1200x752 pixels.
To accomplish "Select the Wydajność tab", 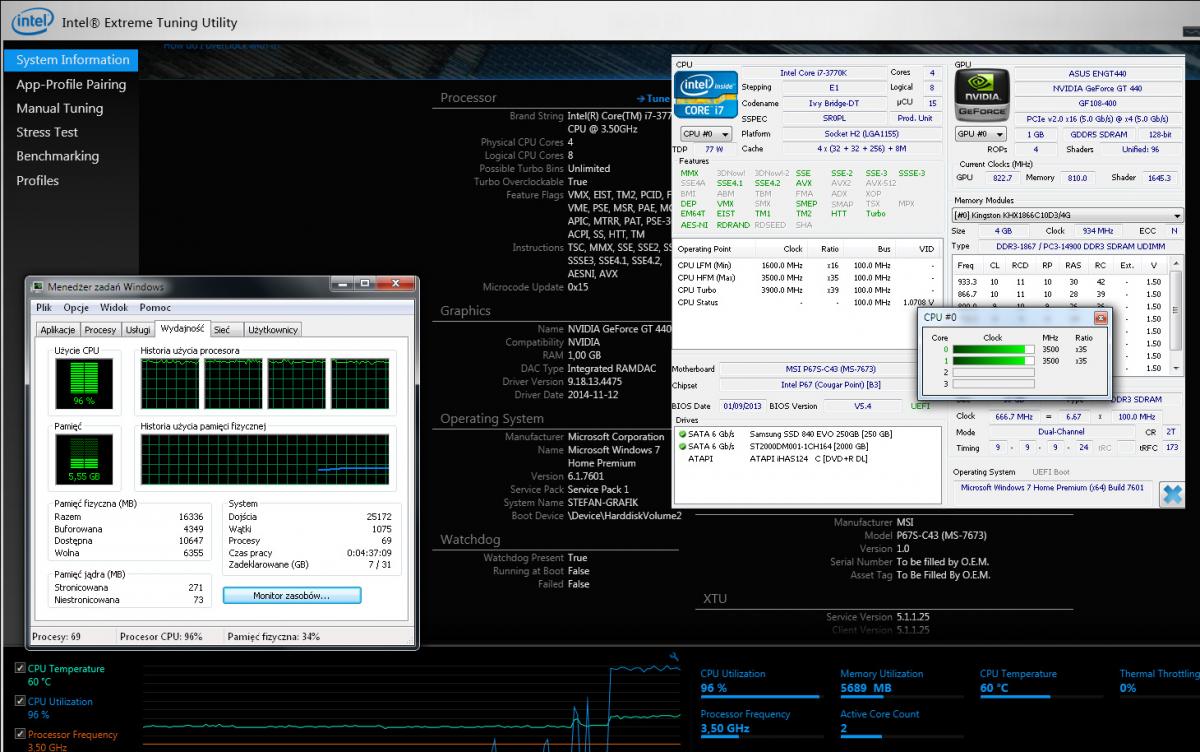I will point(182,328).
